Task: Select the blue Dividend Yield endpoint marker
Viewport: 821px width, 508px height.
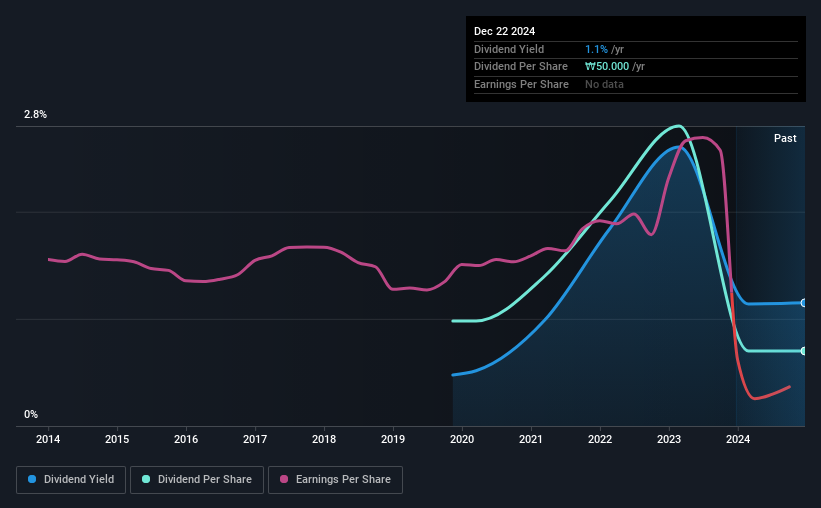Action: tap(803, 303)
